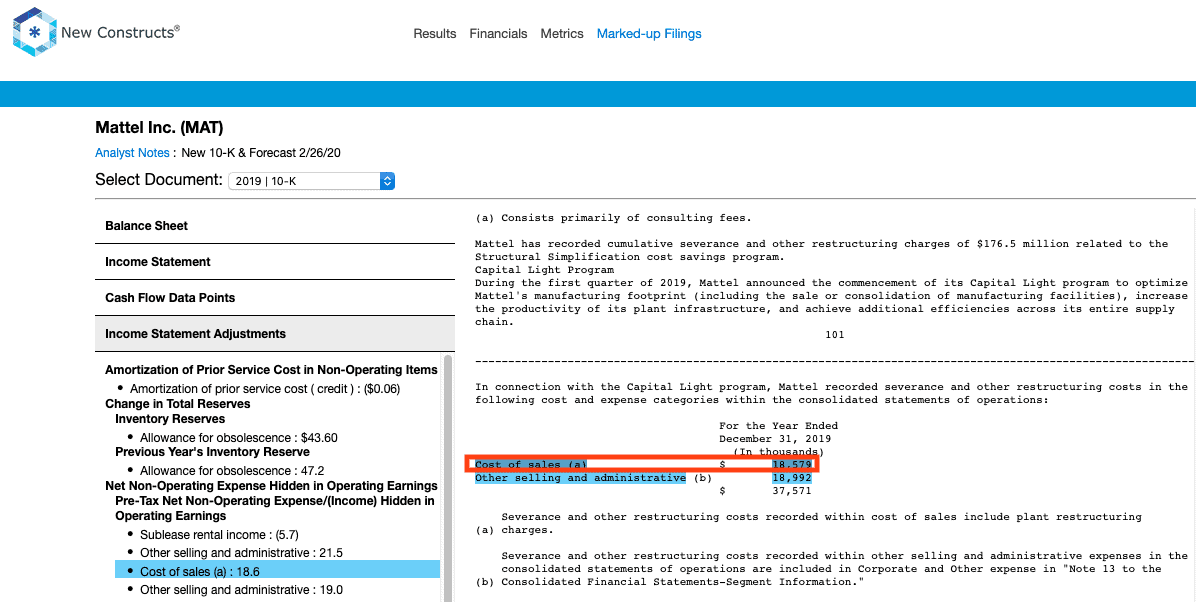Click 'Amortization of Prior Service Cost' heading
Screen dimensions: 1196x602
272,370
